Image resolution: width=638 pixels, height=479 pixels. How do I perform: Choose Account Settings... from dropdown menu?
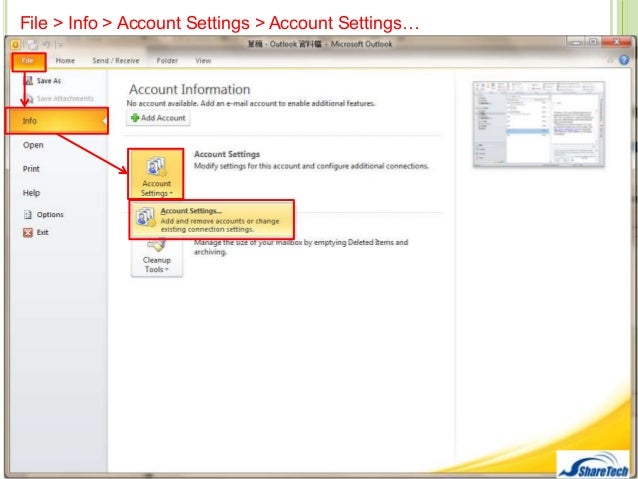pos(212,219)
